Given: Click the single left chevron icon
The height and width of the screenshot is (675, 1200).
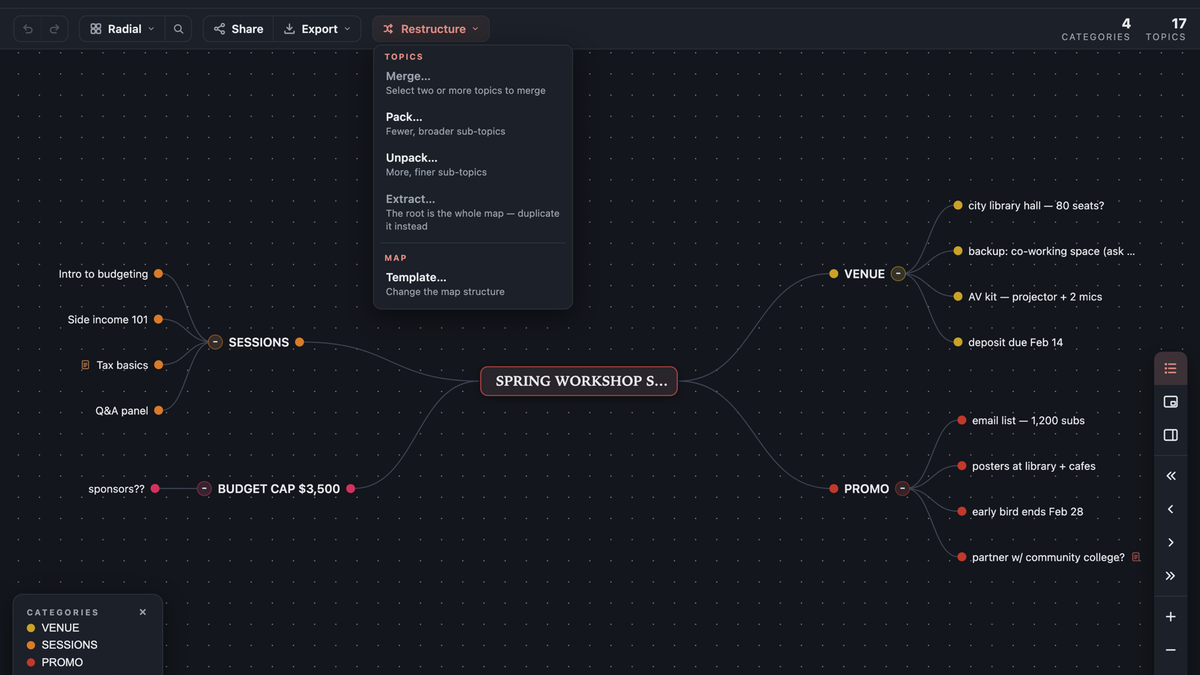Looking at the screenshot, I should pos(1171,509).
